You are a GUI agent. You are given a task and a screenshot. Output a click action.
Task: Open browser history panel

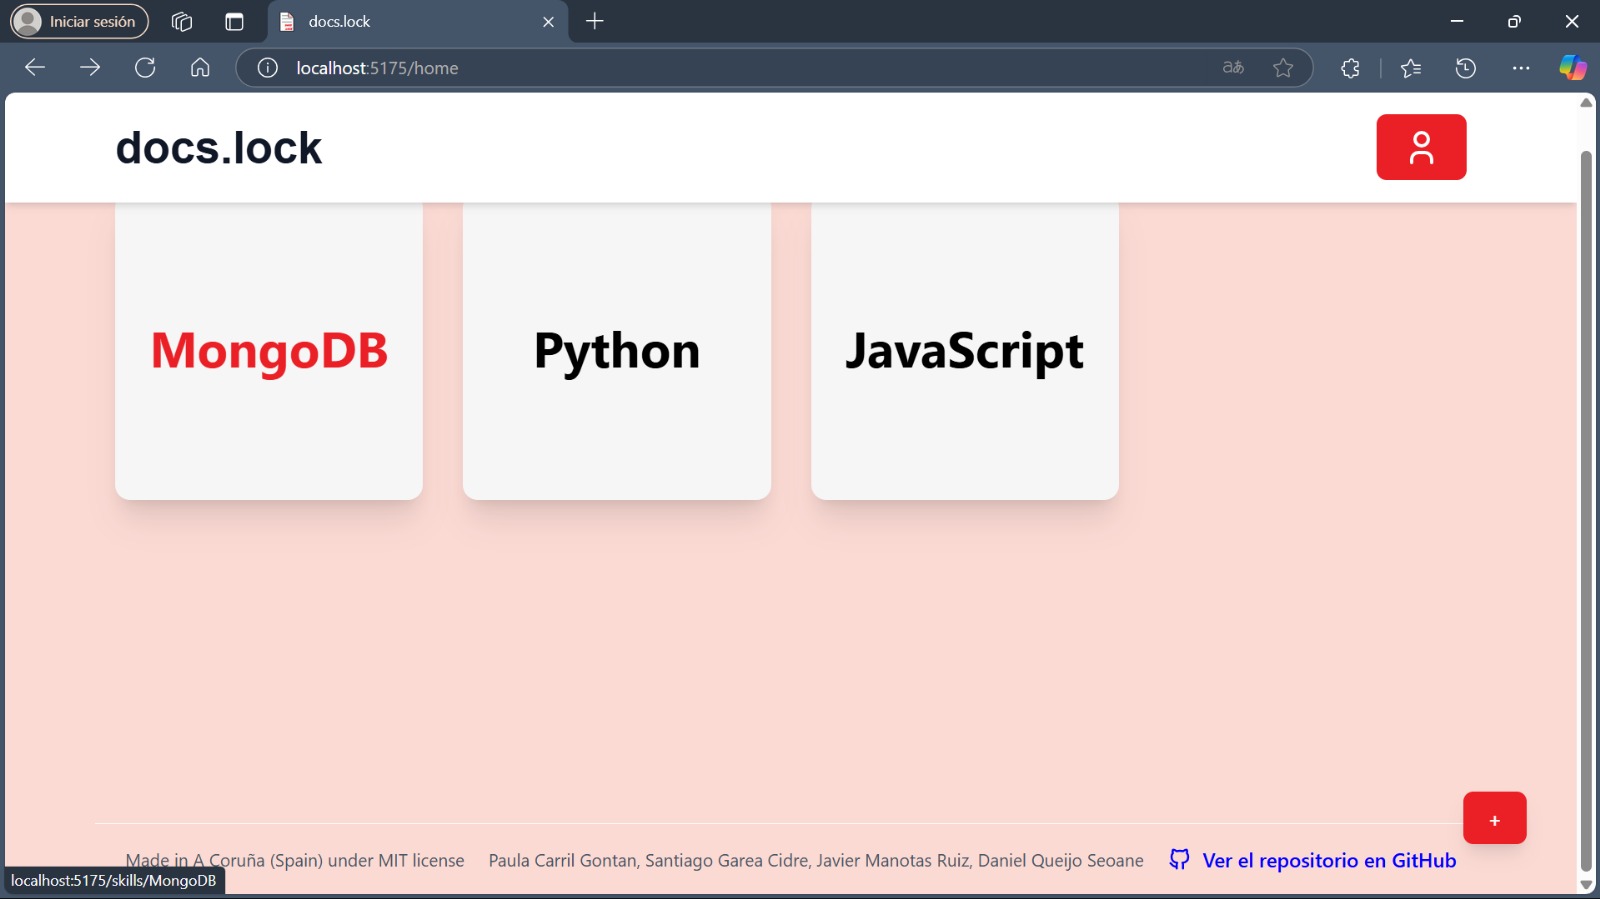click(x=1466, y=68)
